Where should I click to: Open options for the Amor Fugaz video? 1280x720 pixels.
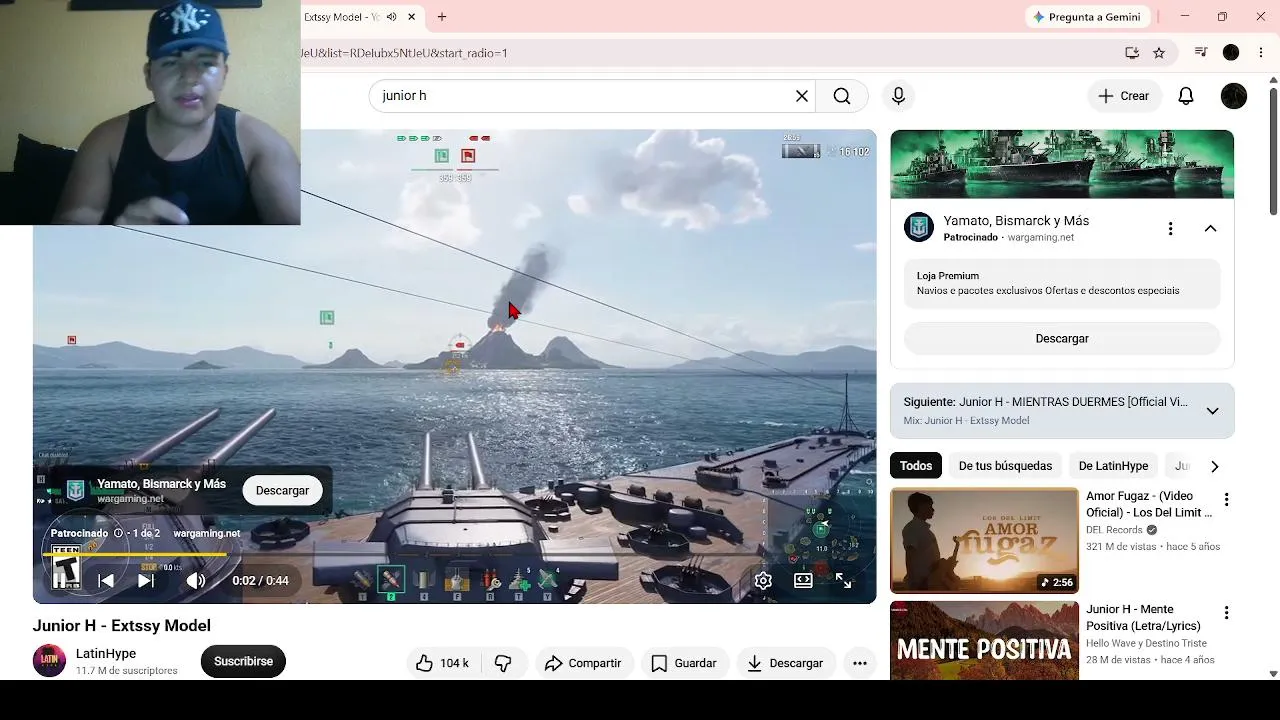click(x=1226, y=500)
